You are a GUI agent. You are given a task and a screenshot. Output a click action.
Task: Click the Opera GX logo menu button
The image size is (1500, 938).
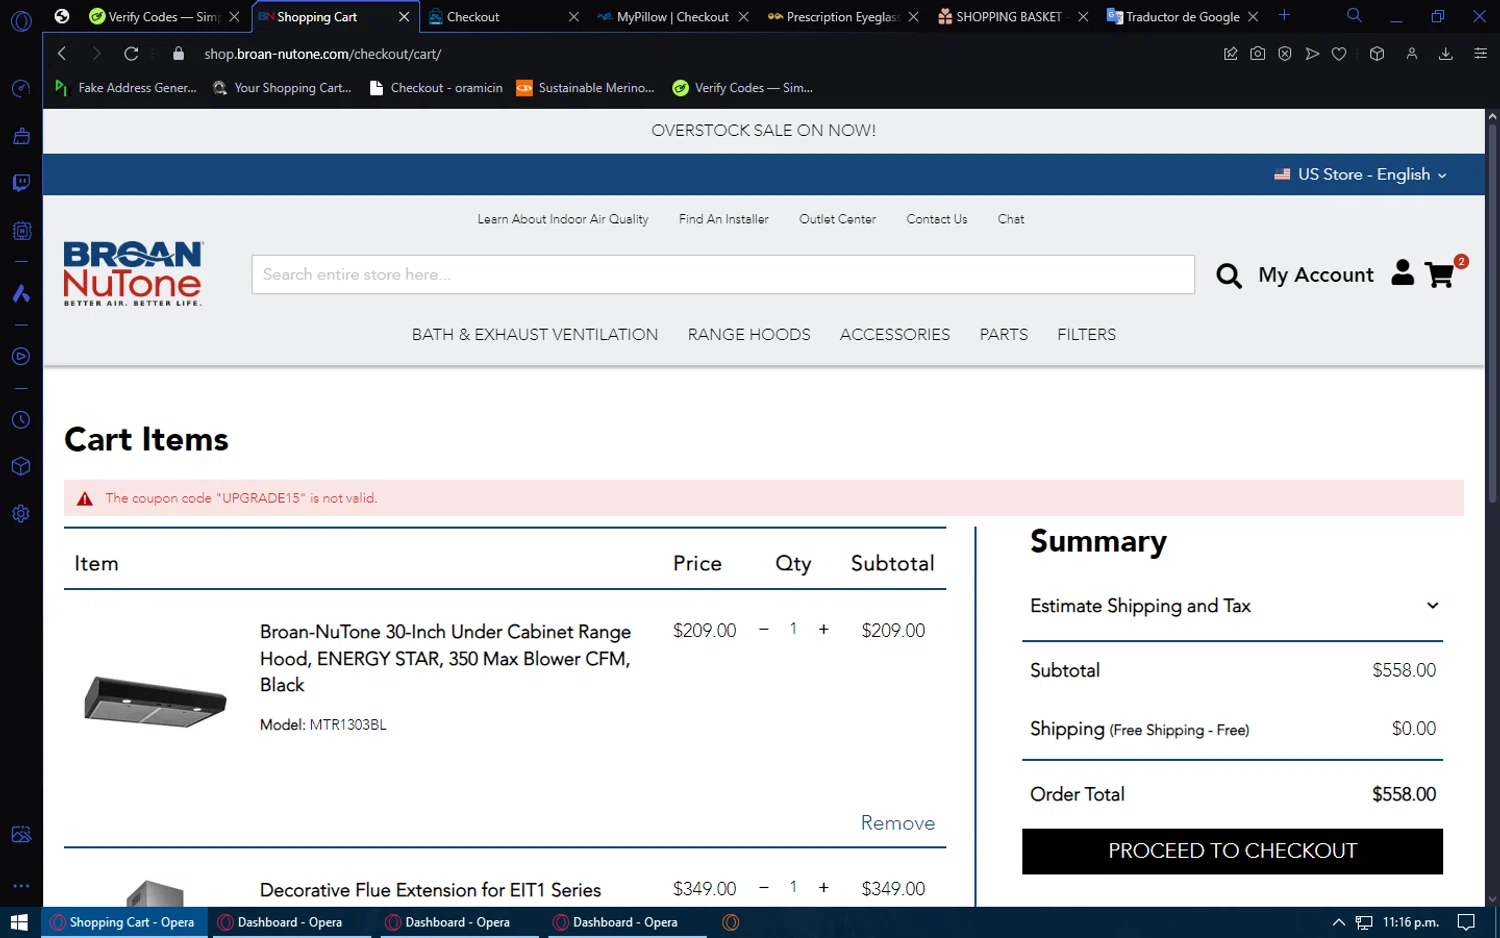21,20
